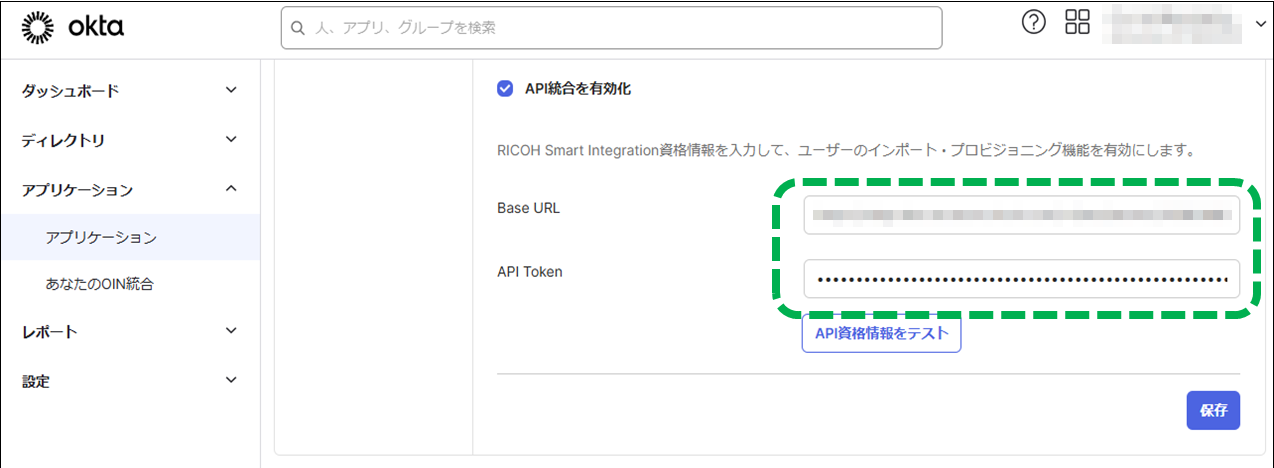1274x468 pixels.
Task: Expand the 設定 menu chevron
Action: (x=231, y=380)
